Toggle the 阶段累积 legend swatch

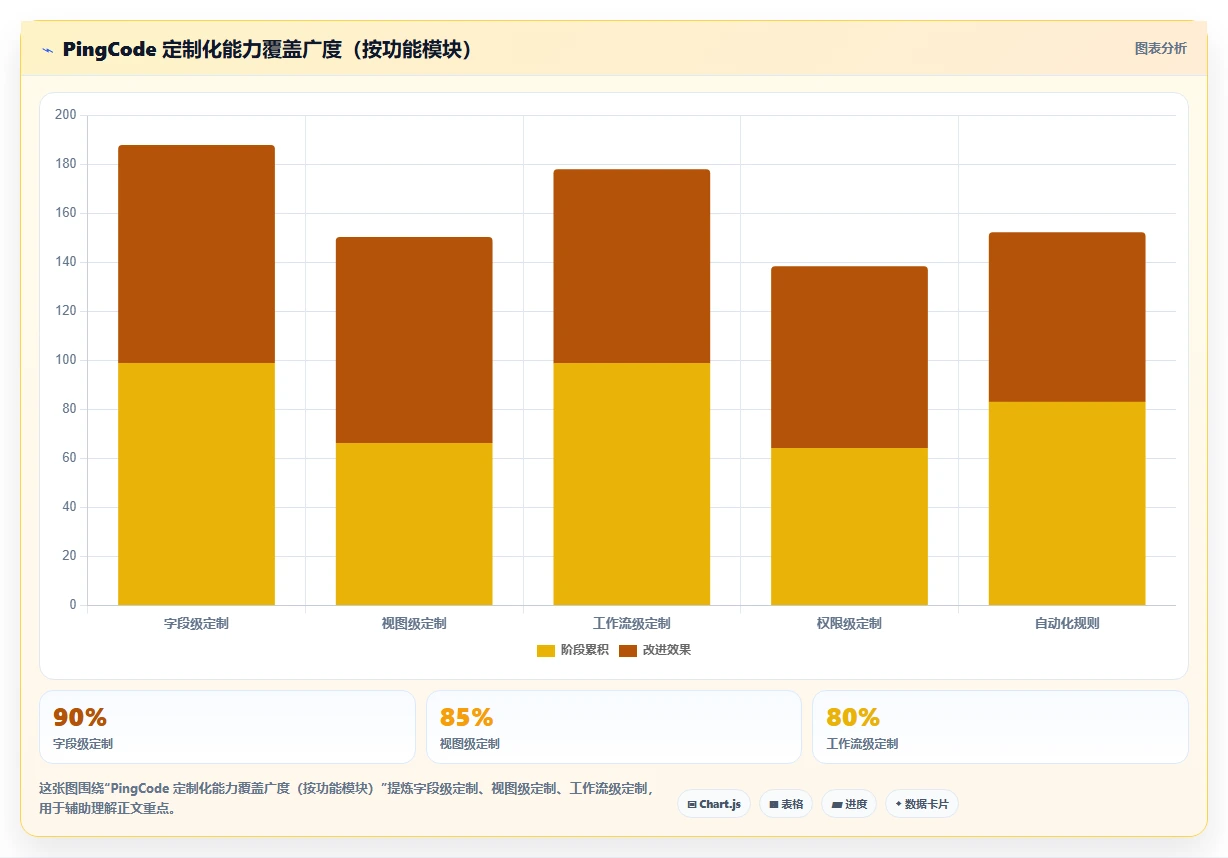pyautogui.click(x=546, y=651)
